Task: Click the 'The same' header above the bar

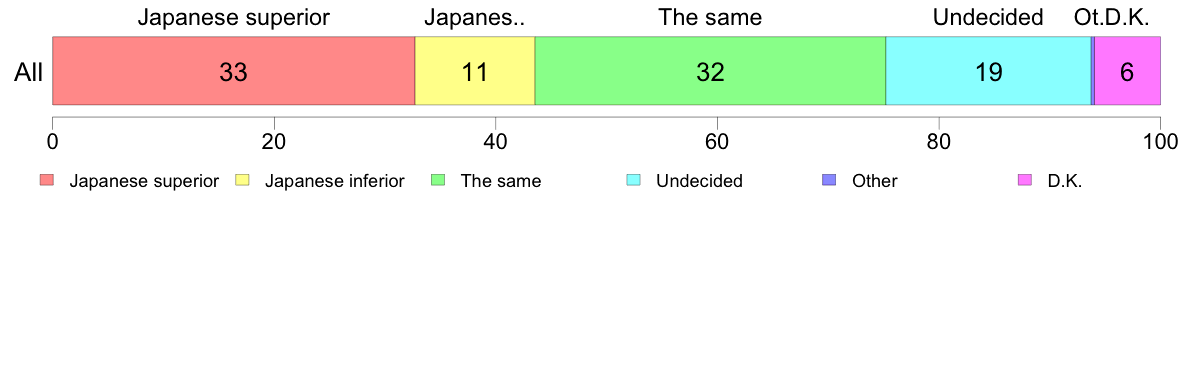Action: coord(710,17)
